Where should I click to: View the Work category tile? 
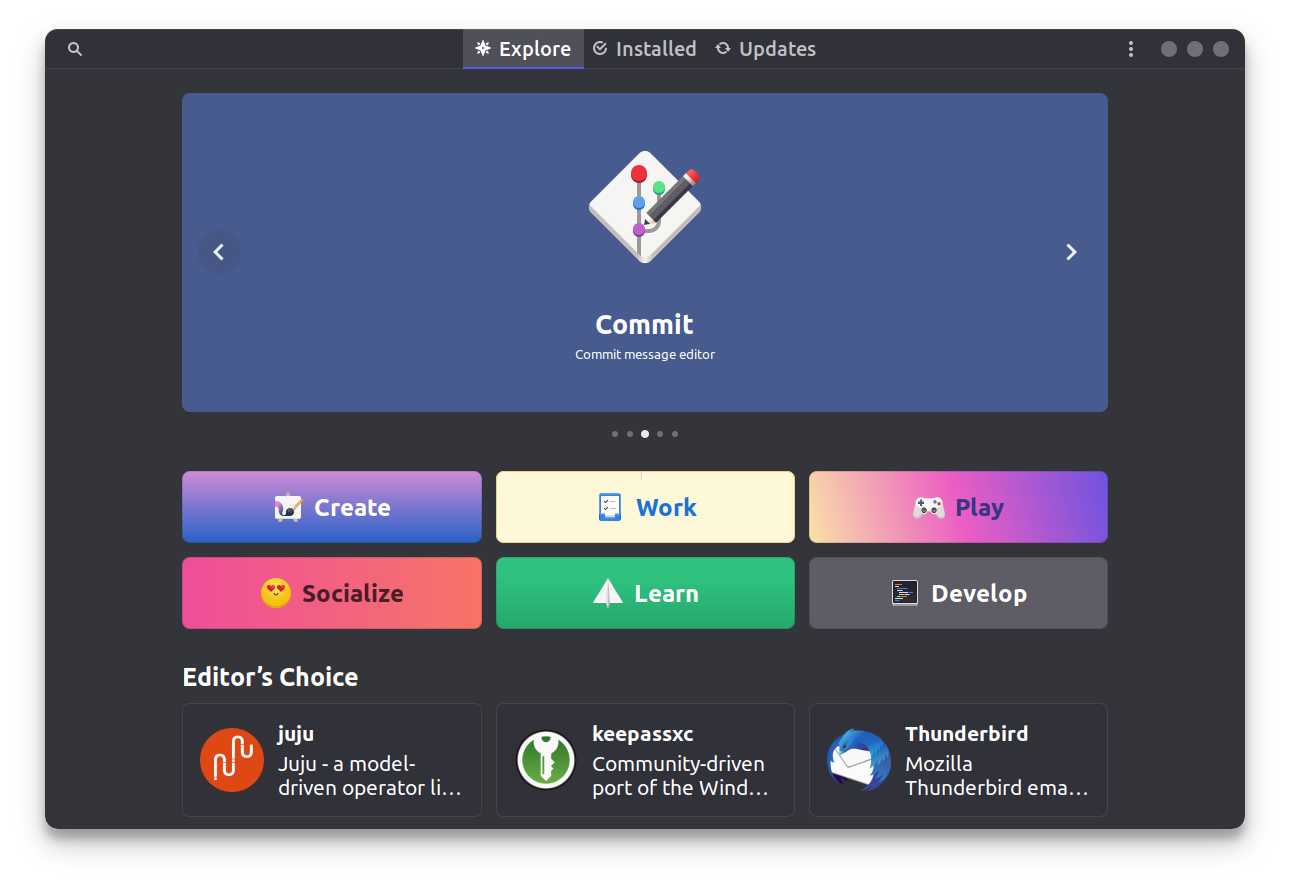pos(645,507)
